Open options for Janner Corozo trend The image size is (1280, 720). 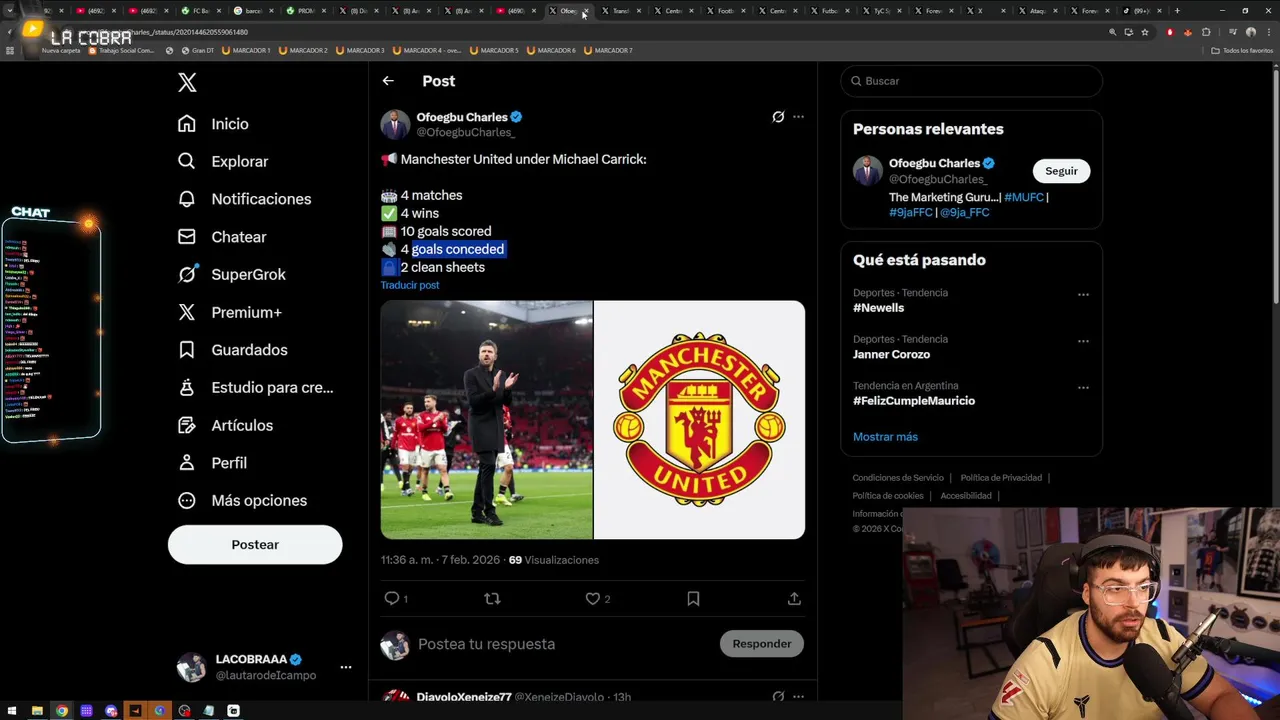[x=1083, y=341]
